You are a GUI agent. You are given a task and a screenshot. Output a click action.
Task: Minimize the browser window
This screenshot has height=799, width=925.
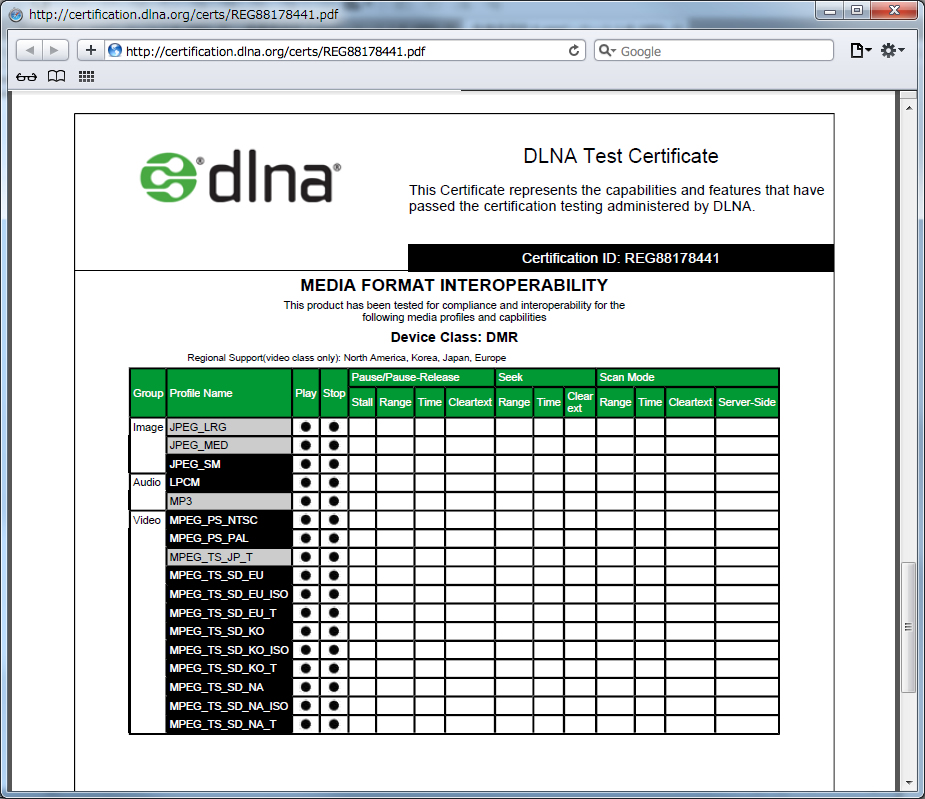830,11
